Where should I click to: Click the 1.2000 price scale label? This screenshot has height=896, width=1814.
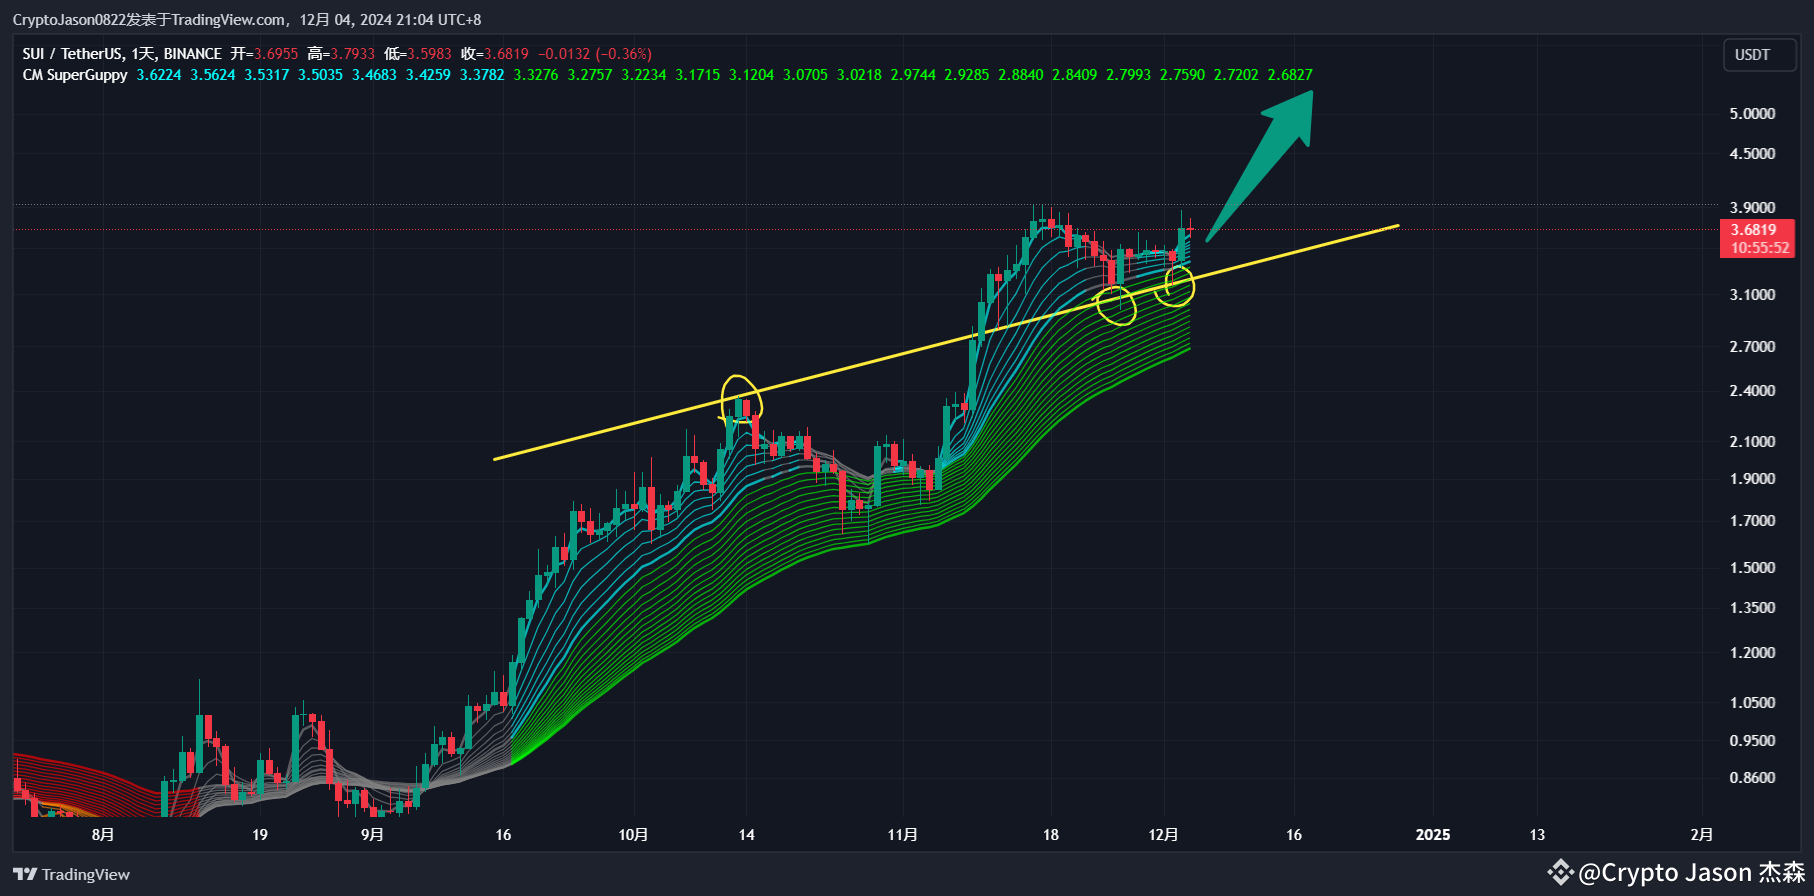[1752, 653]
